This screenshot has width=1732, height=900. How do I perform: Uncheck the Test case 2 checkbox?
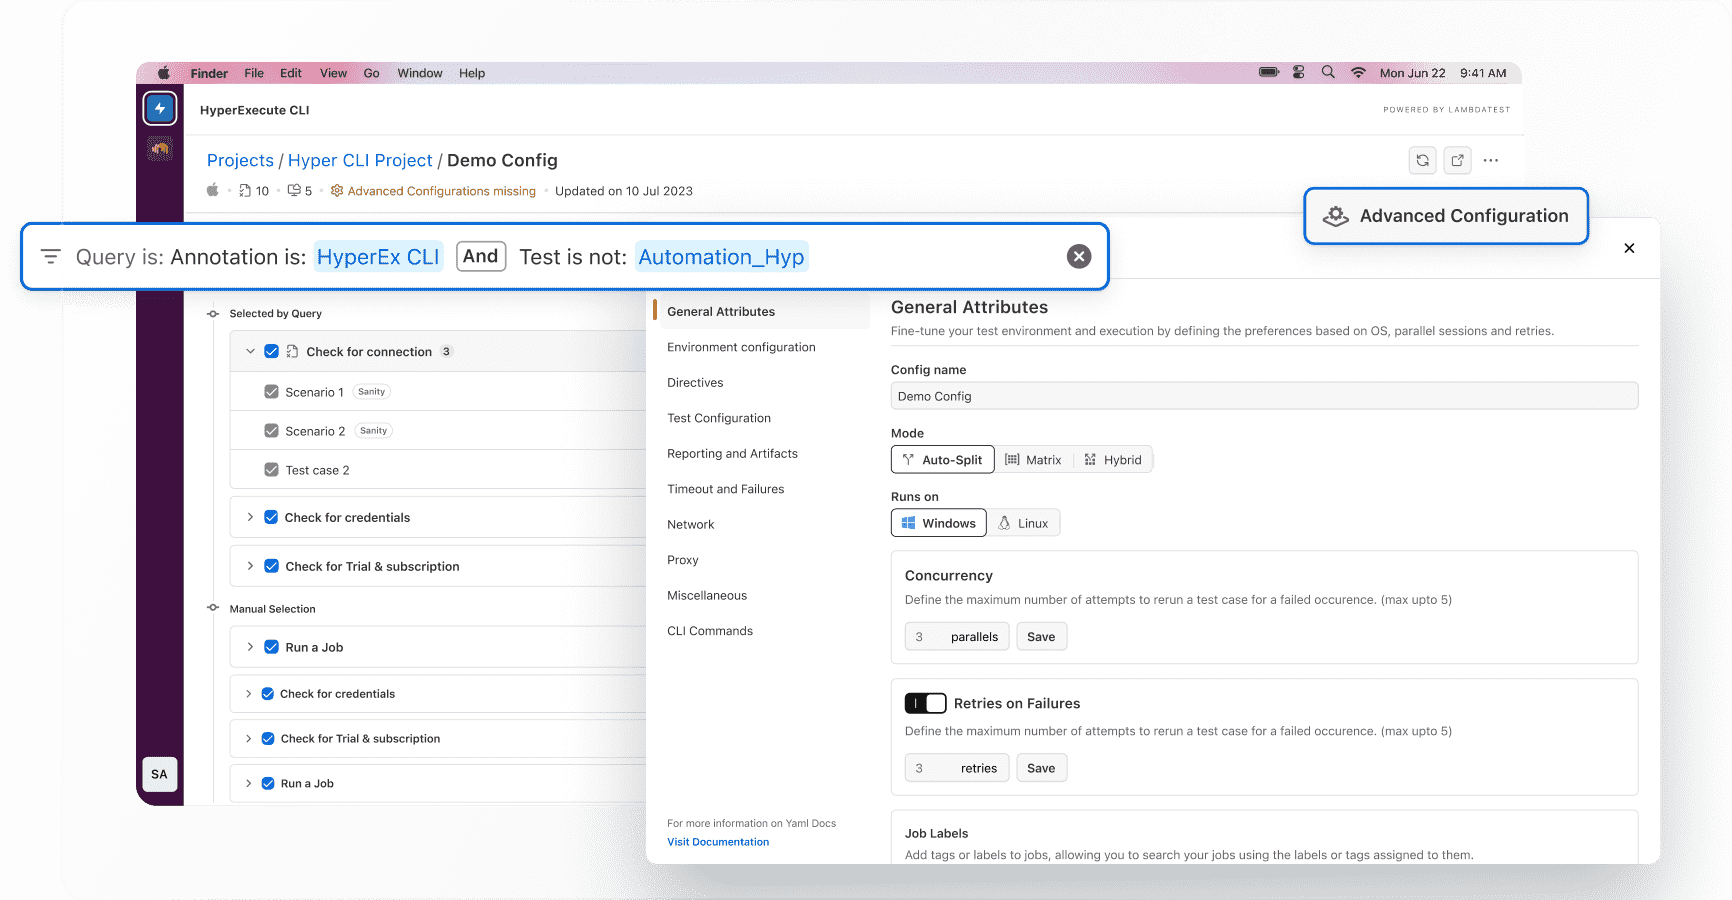tap(272, 469)
